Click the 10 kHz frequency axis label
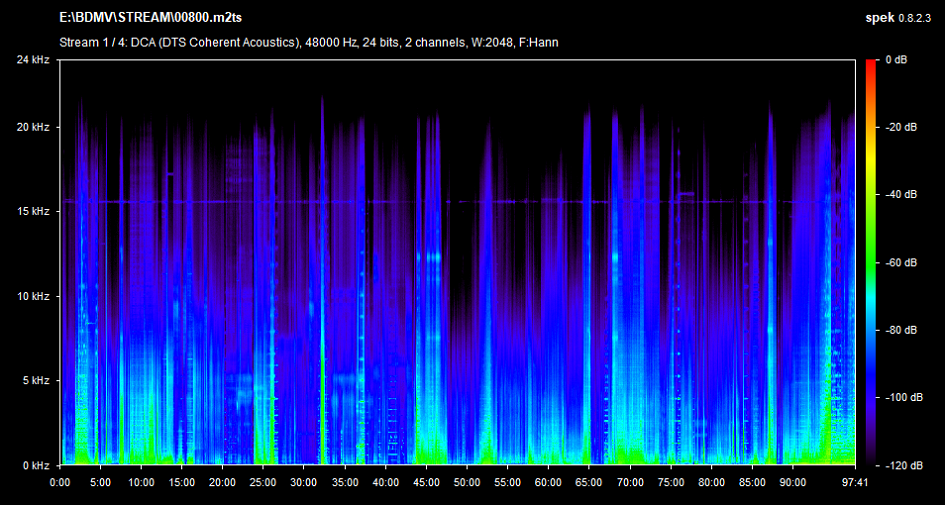 33,297
